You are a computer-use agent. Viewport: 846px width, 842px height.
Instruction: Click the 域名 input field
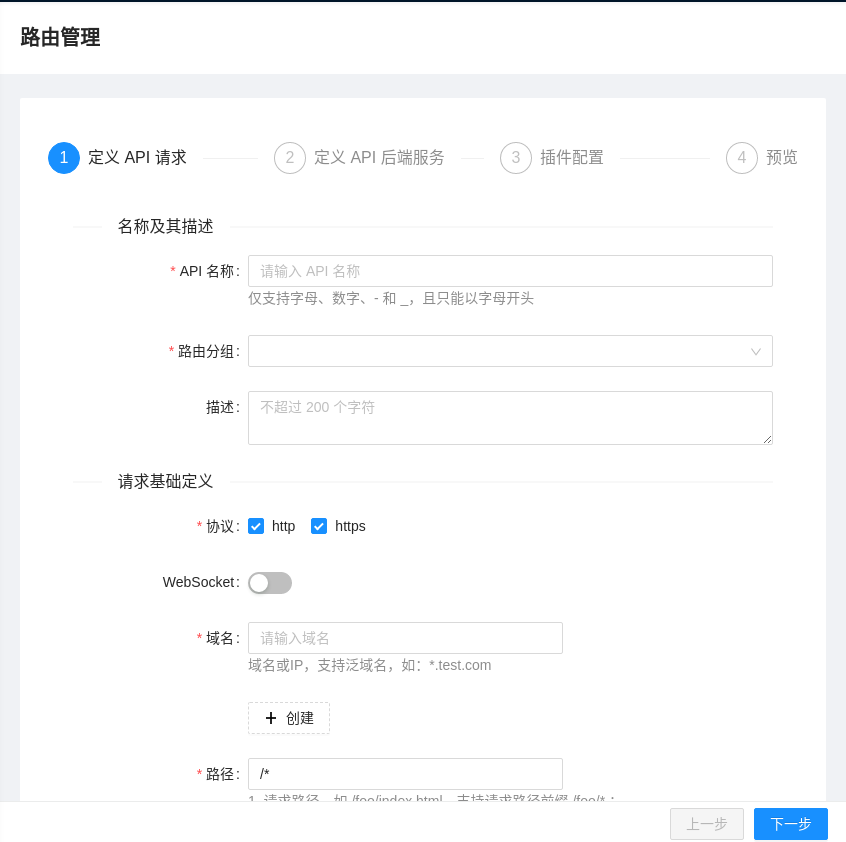405,637
